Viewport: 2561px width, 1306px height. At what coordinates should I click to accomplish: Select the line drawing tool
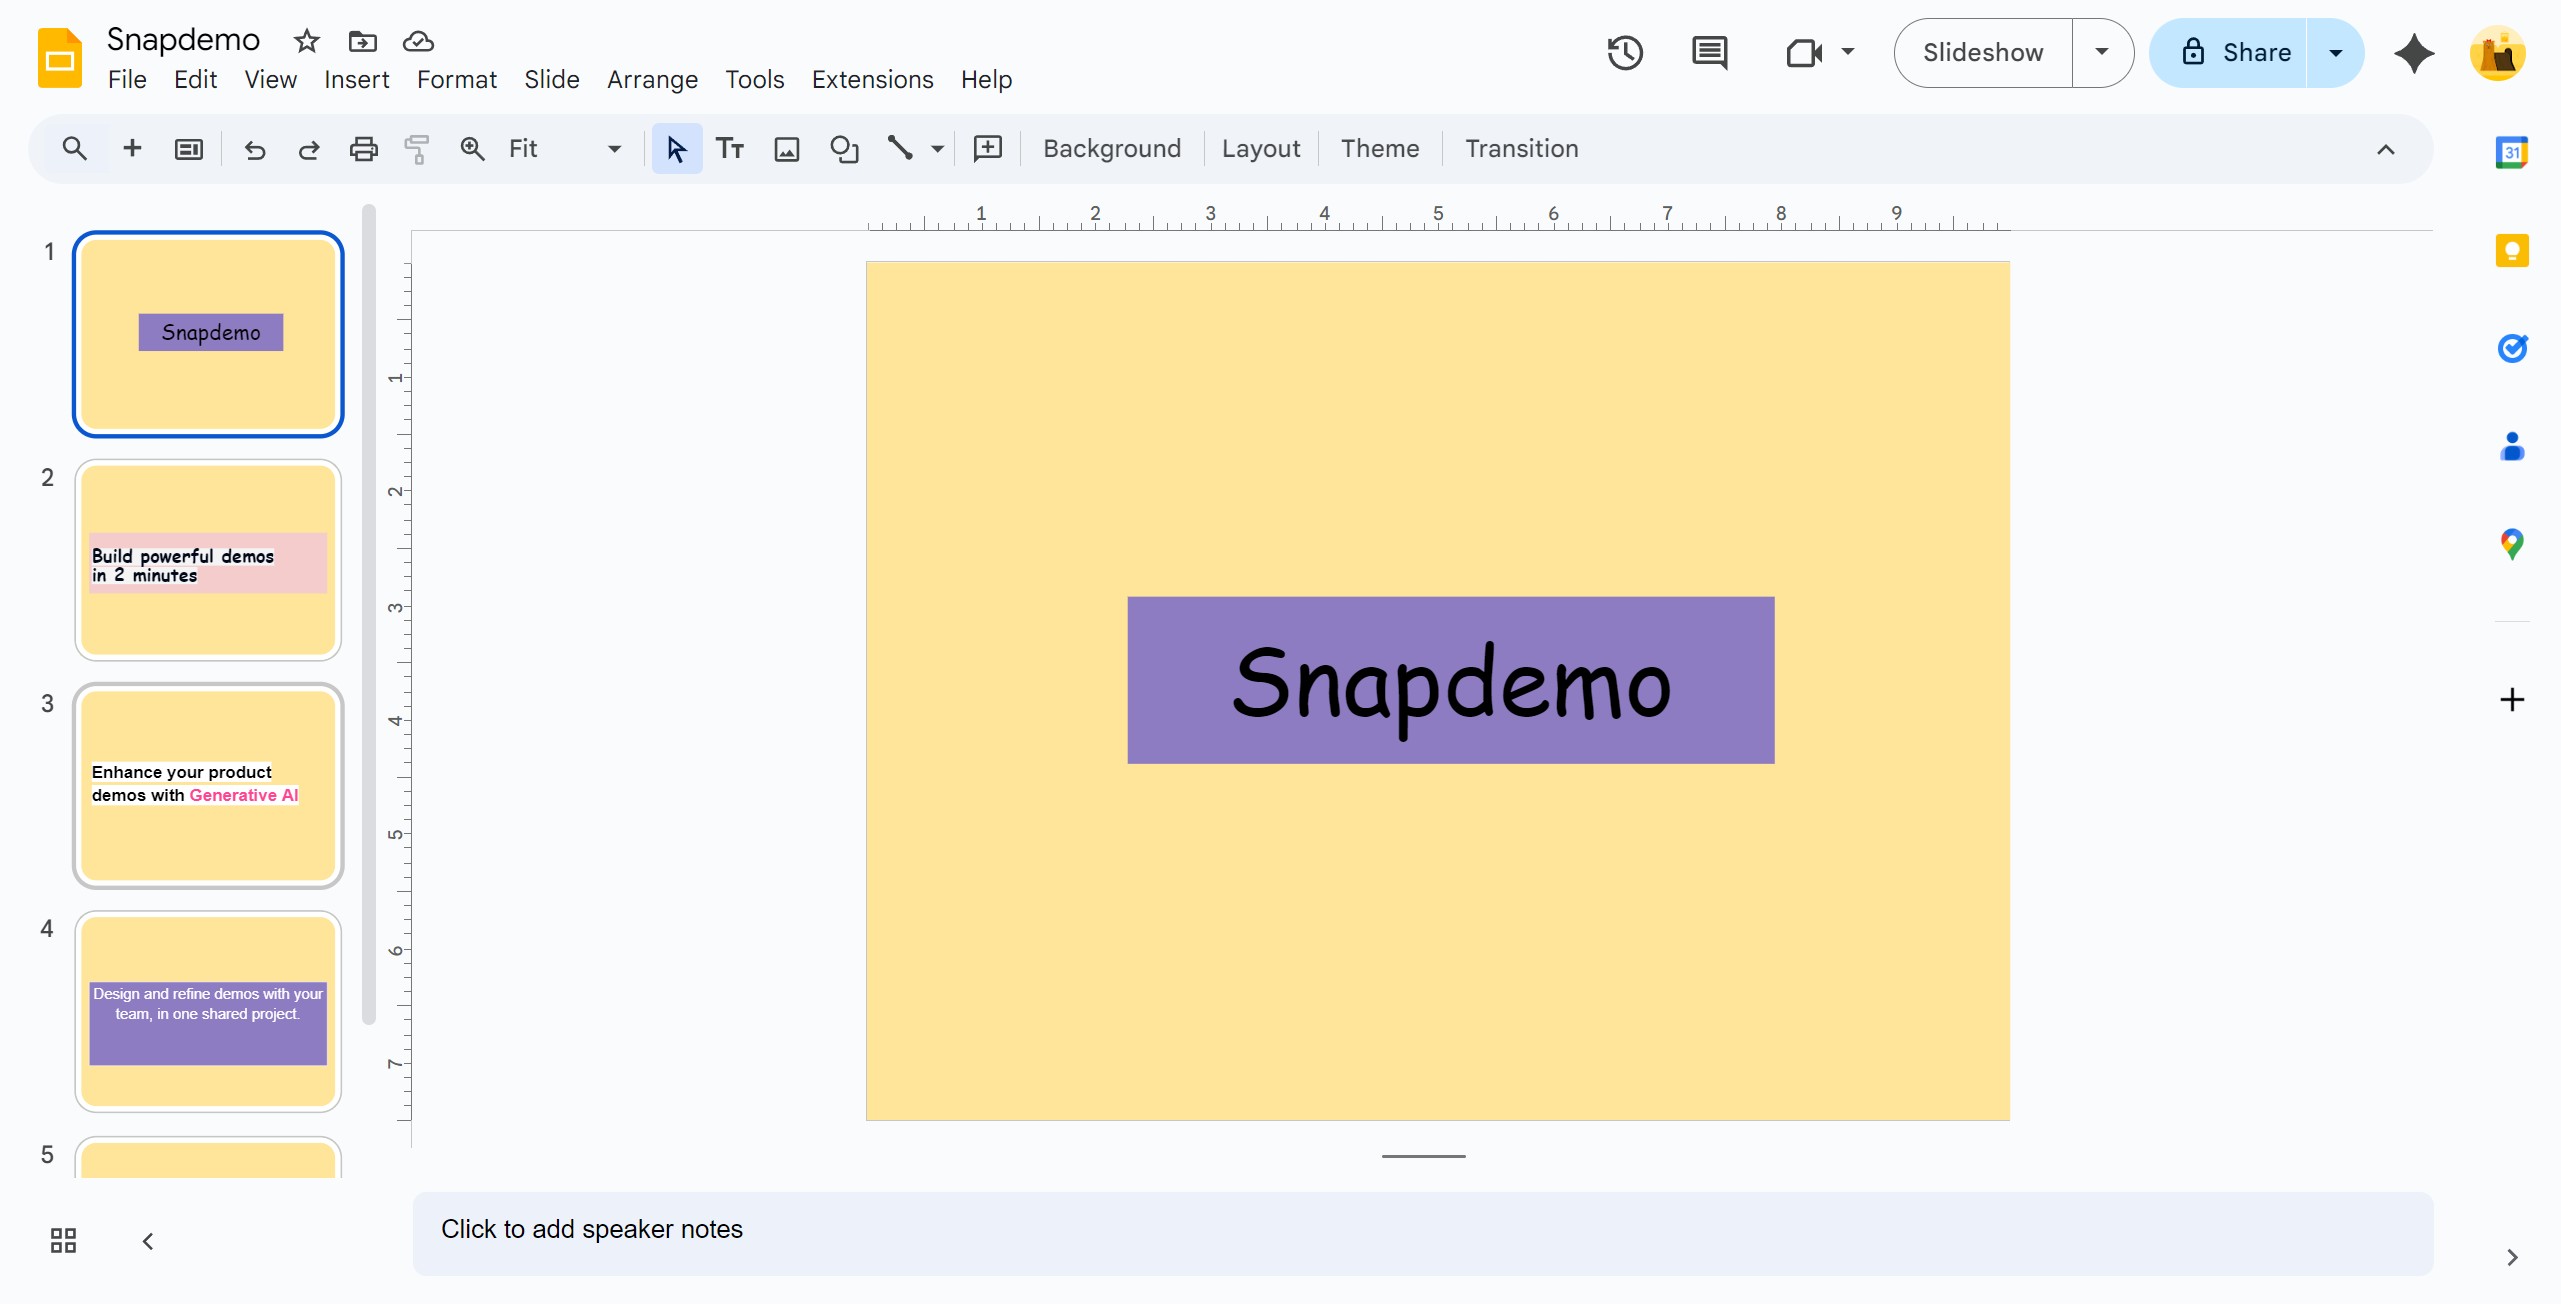(900, 149)
